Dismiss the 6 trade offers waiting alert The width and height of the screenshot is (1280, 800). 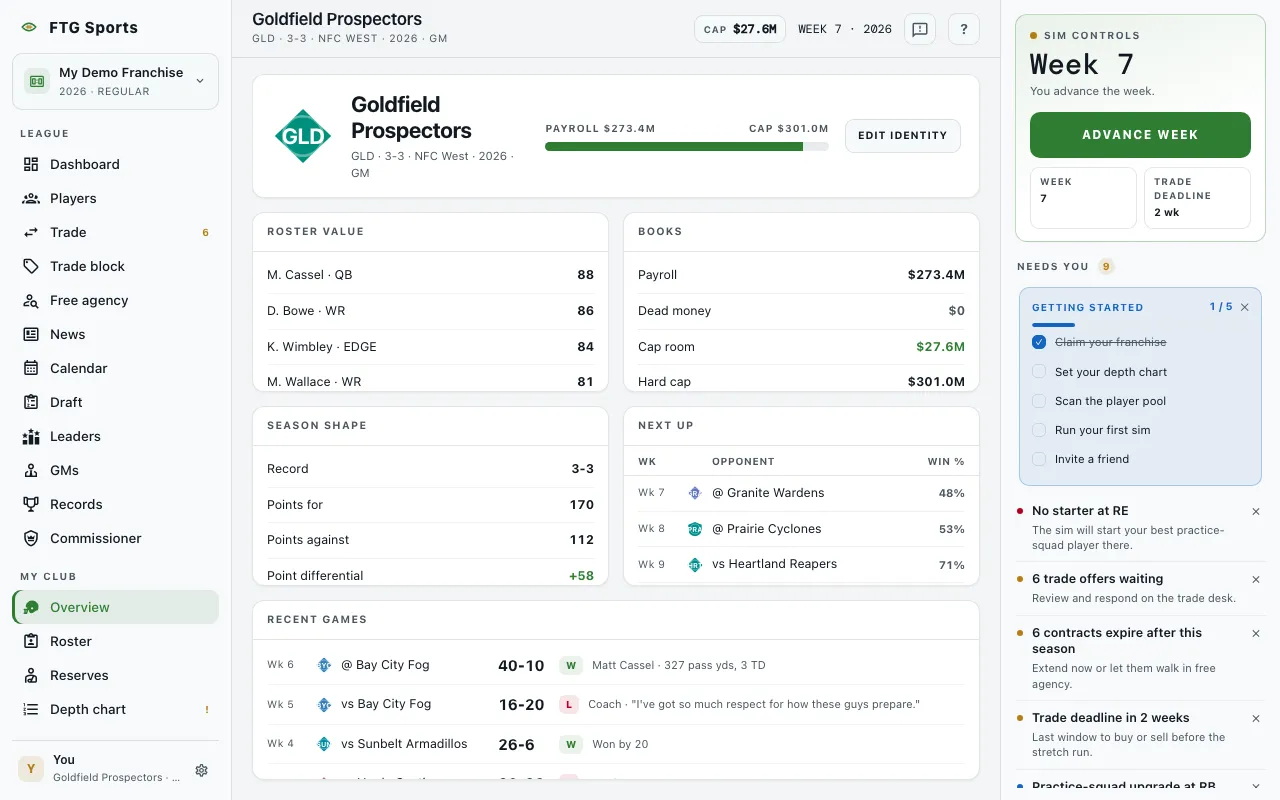click(x=1256, y=579)
